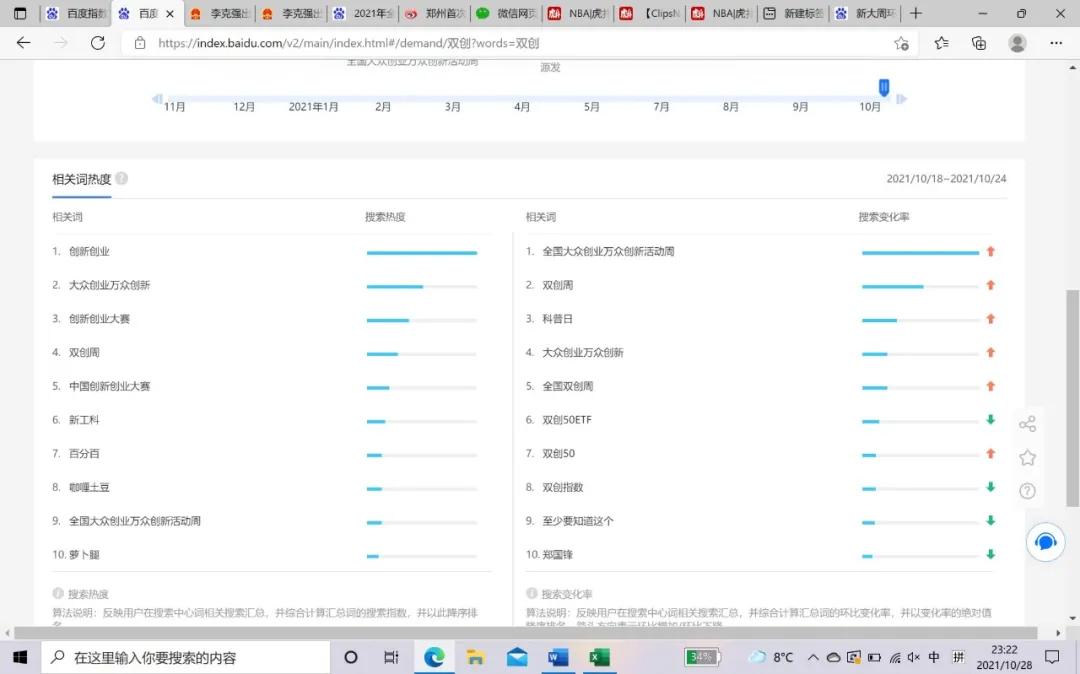The height and width of the screenshot is (674, 1080).
Task: Click the address bar URL
Action: (x=349, y=43)
